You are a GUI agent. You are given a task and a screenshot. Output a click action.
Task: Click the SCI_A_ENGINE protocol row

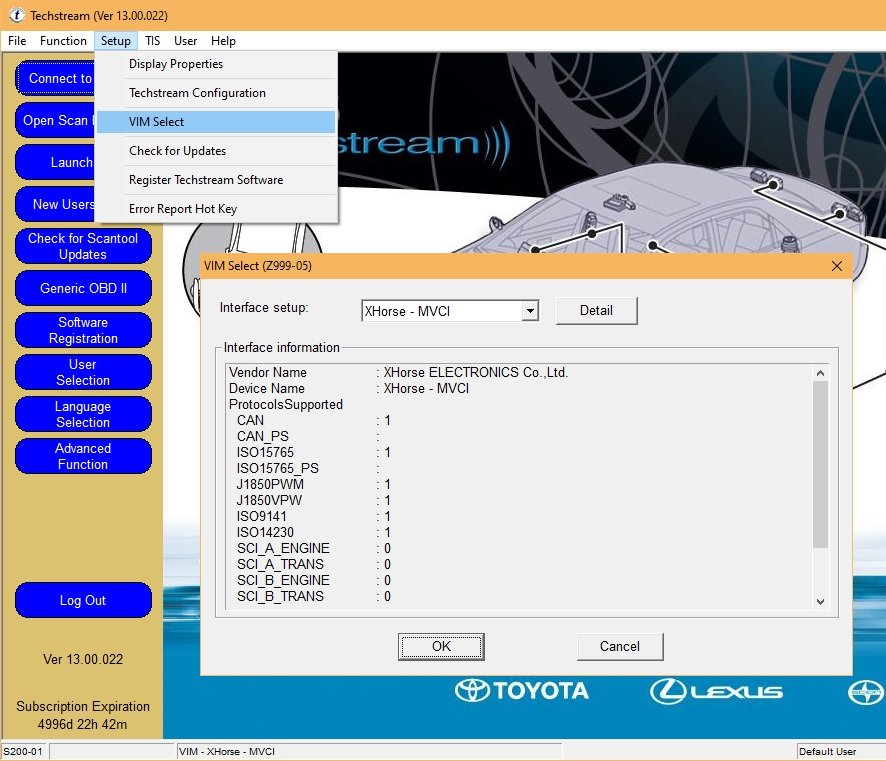click(314, 549)
